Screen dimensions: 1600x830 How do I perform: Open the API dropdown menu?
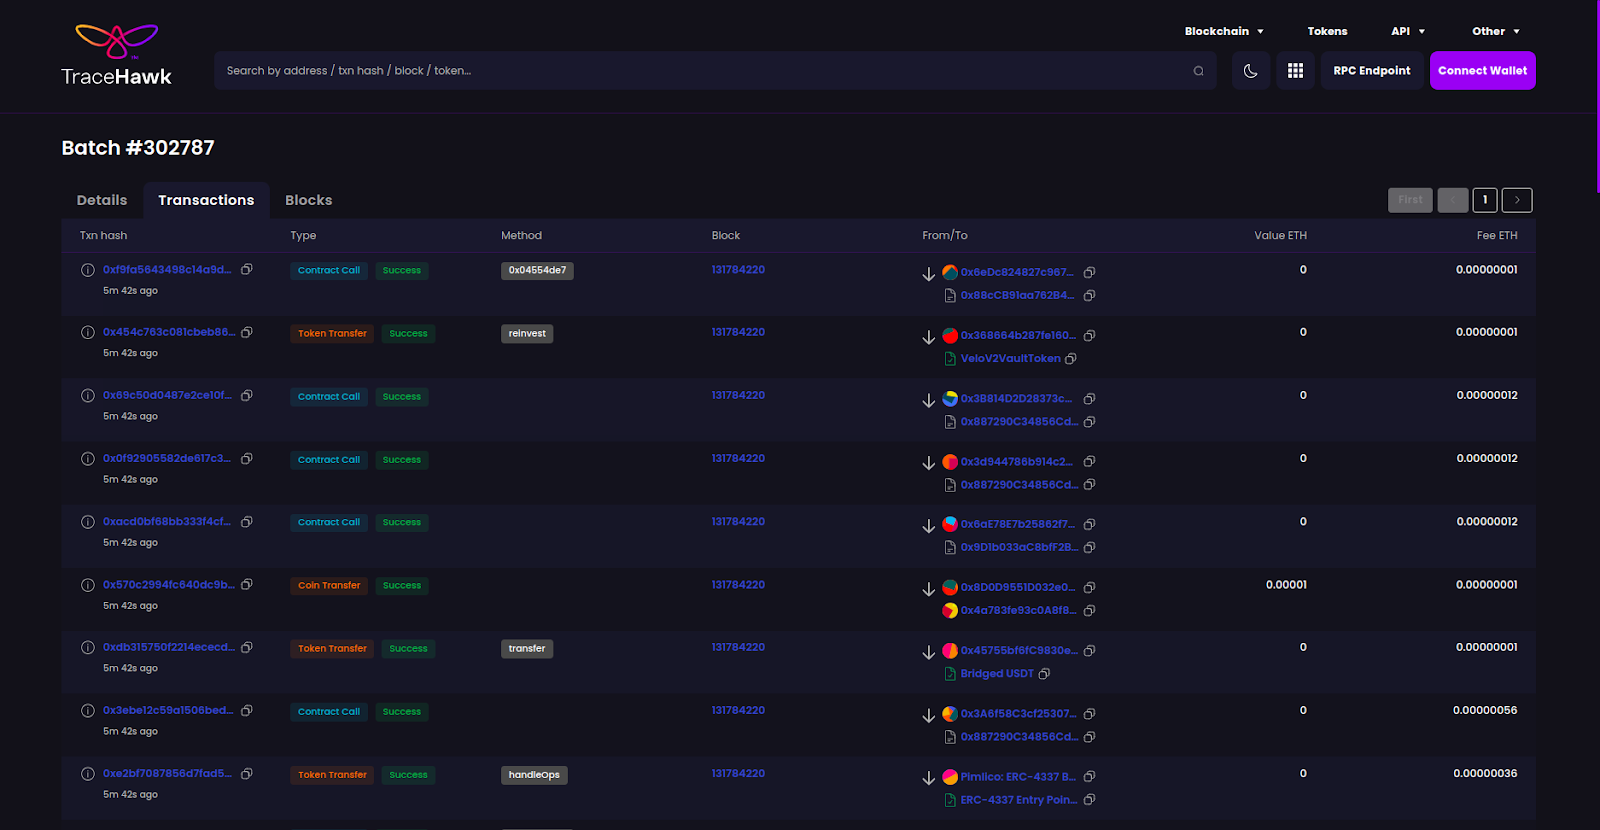(1407, 31)
